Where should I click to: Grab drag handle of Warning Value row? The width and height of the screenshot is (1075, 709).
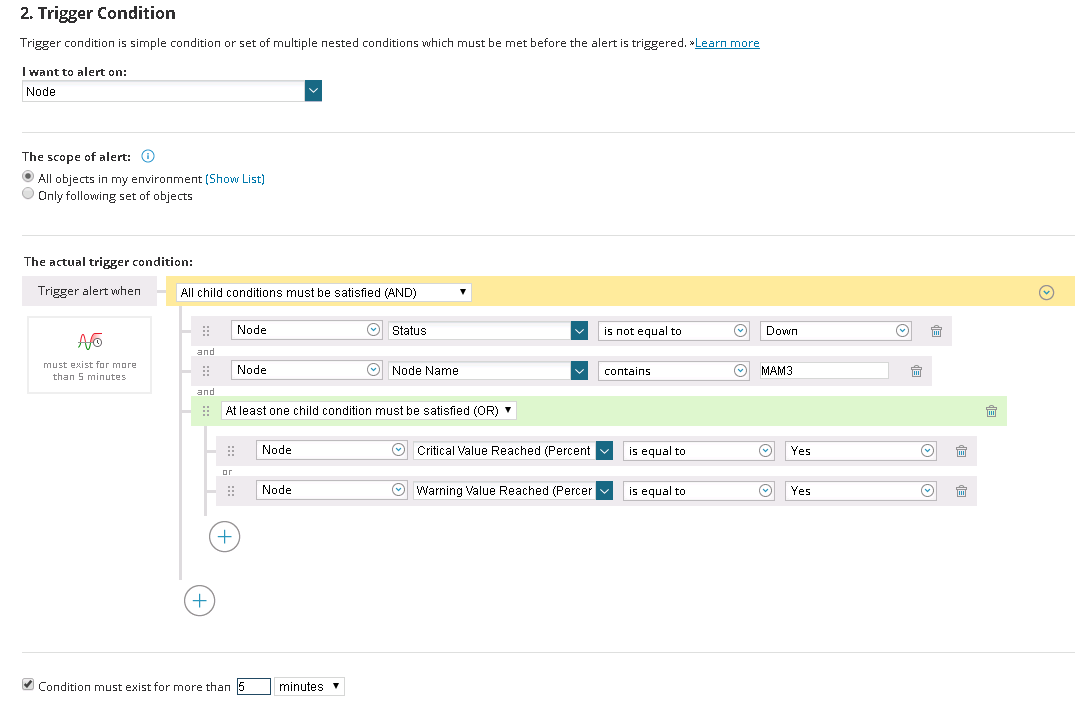pos(231,491)
